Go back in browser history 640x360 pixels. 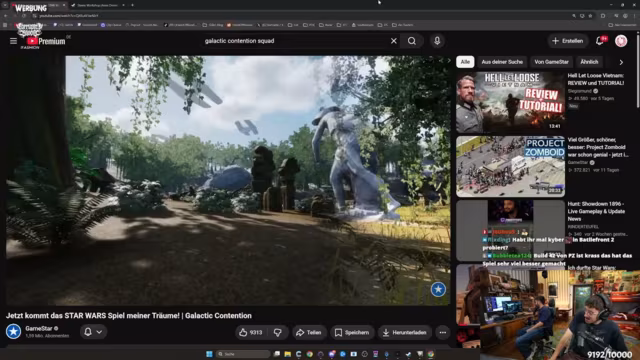tap(6, 16)
